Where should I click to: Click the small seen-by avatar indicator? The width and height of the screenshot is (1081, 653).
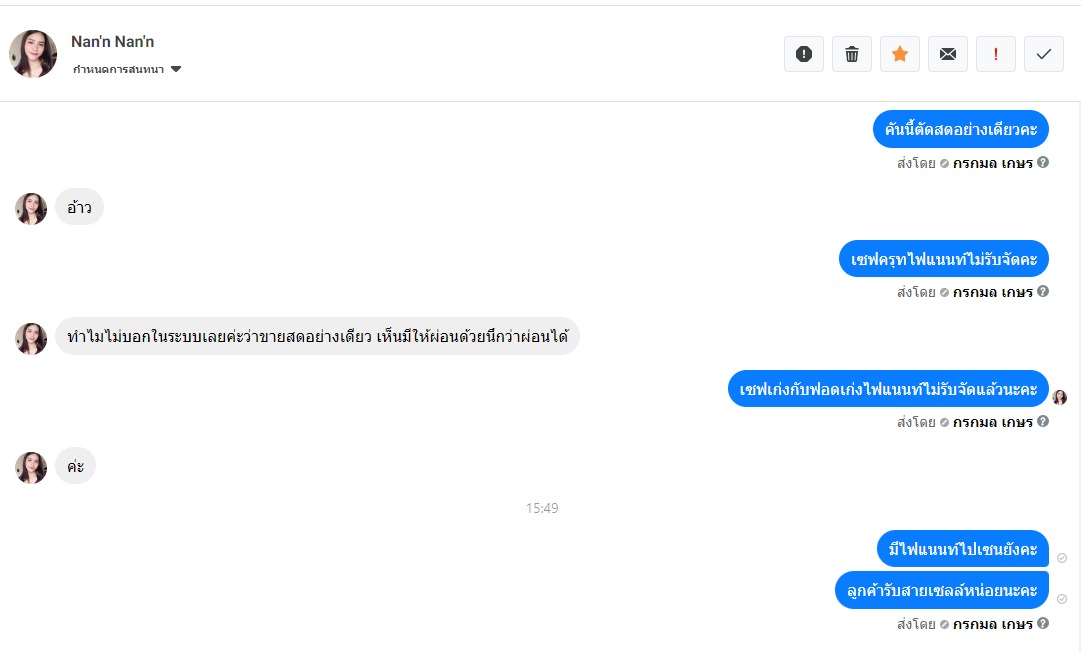tap(1060, 397)
